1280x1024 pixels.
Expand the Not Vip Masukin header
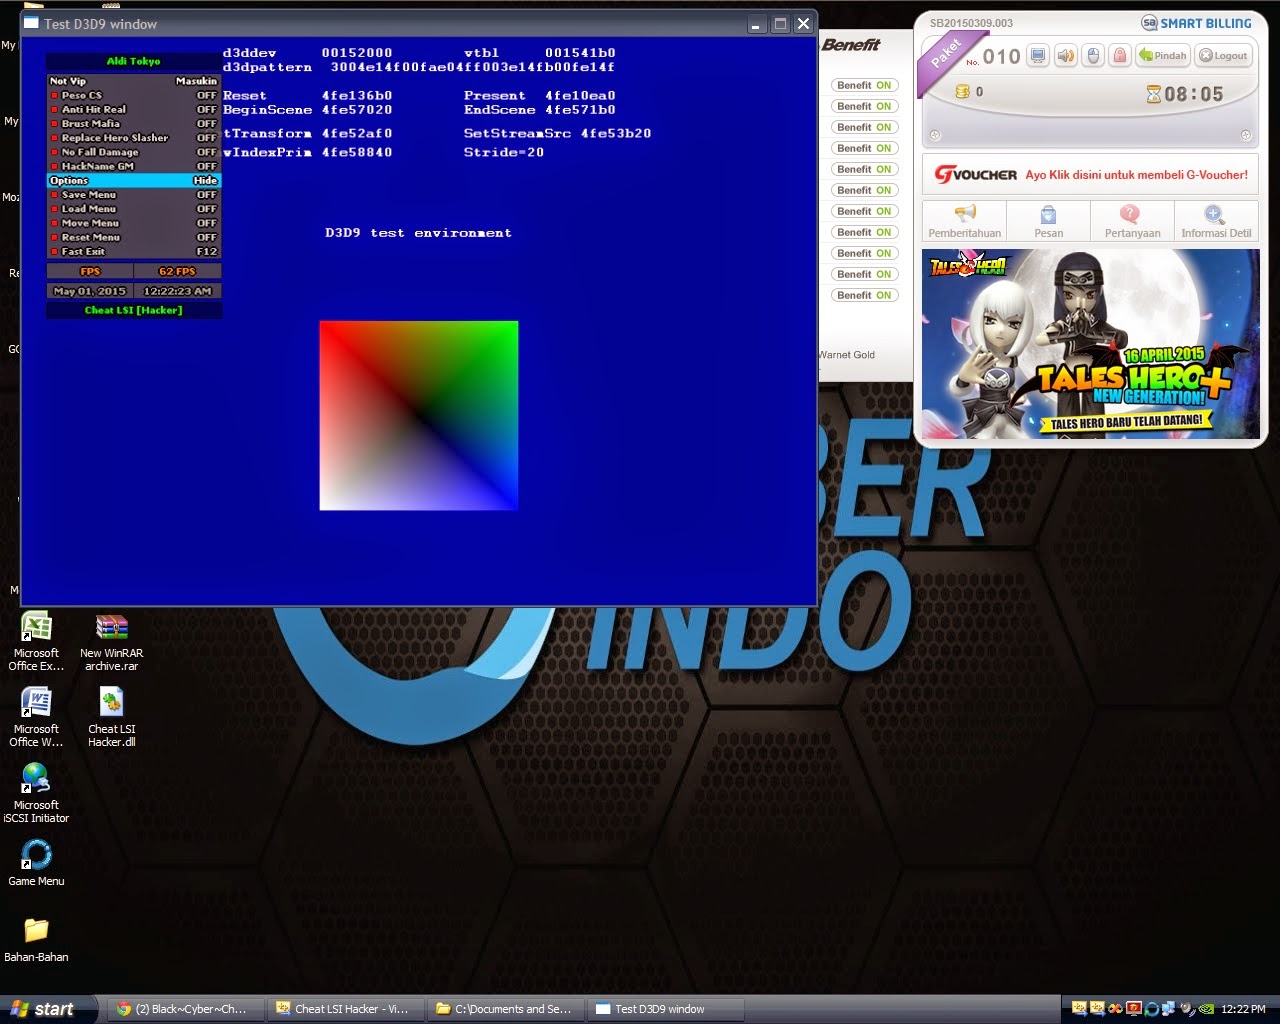tap(134, 81)
